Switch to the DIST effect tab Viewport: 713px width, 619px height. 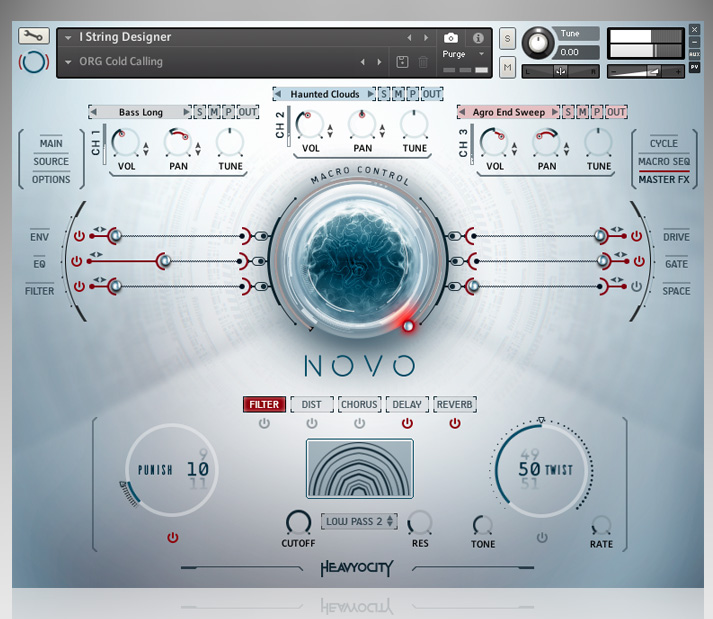pyautogui.click(x=311, y=404)
